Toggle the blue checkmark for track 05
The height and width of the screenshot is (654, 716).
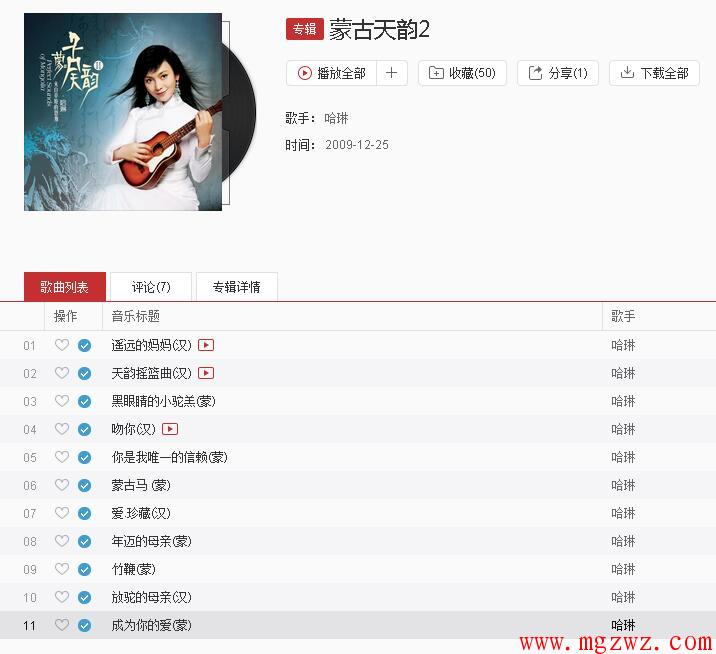tap(84, 457)
